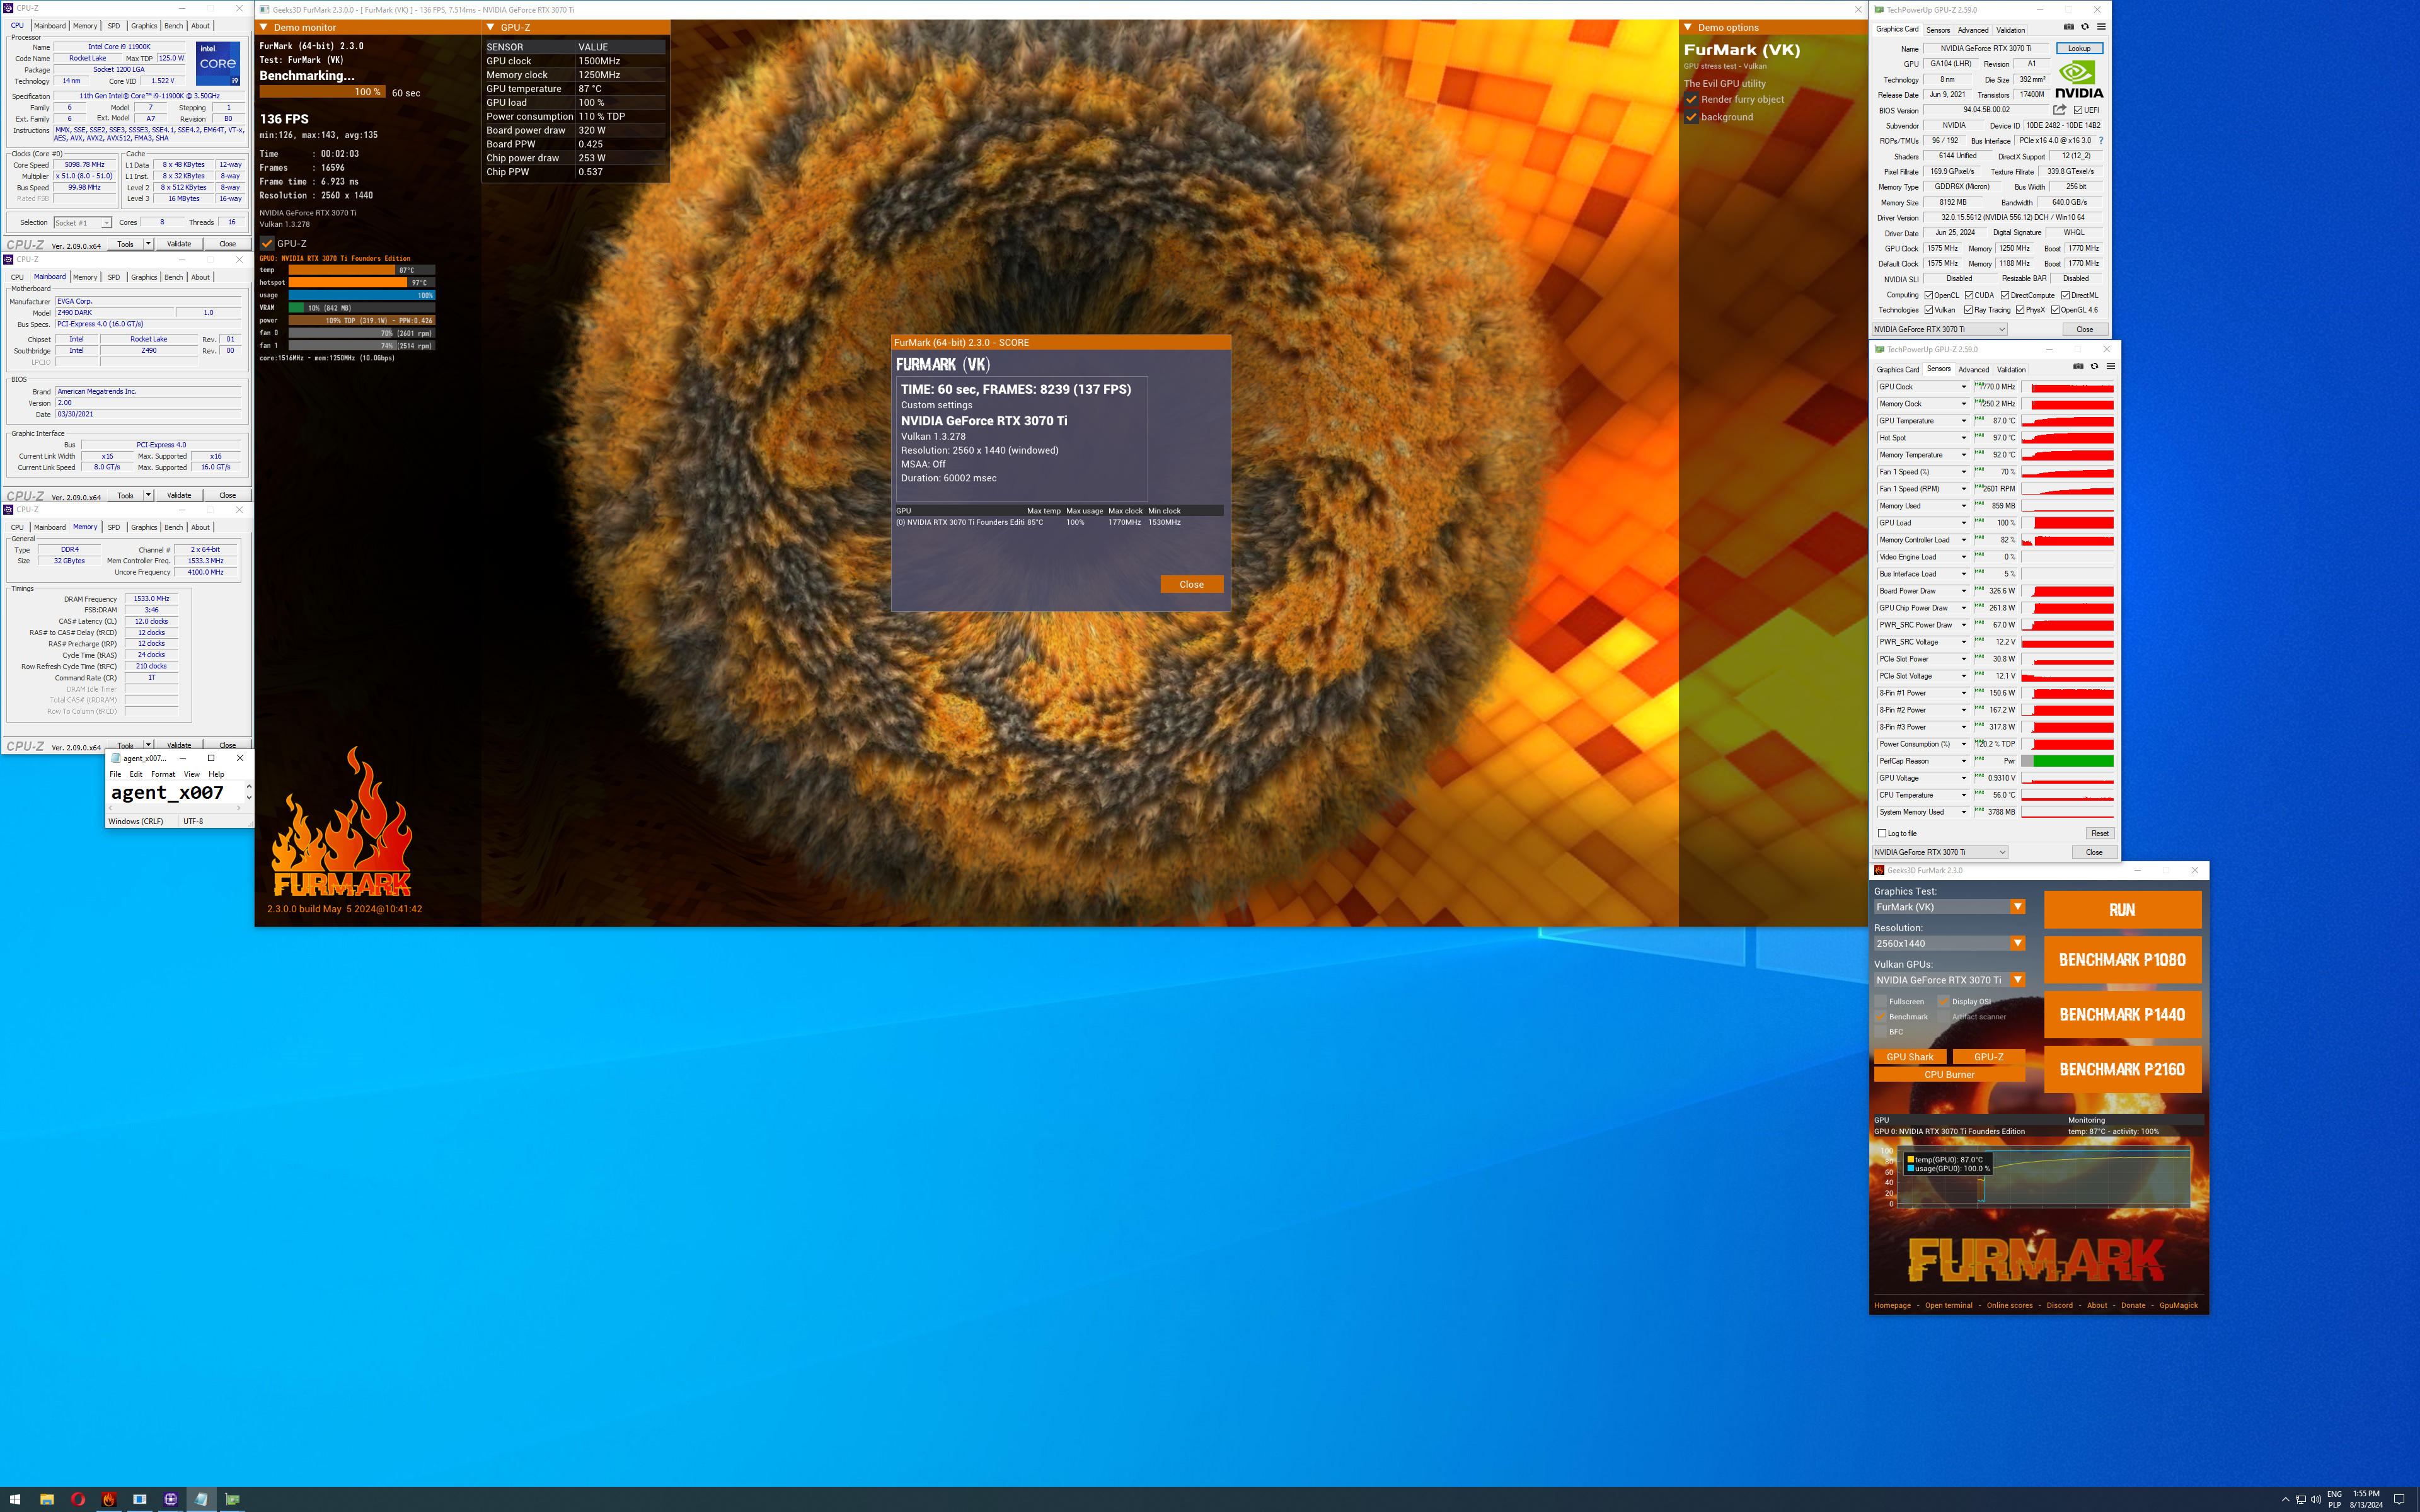Close the FurMark score dialog with Close button
The image size is (2420, 1512).
[1191, 584]
